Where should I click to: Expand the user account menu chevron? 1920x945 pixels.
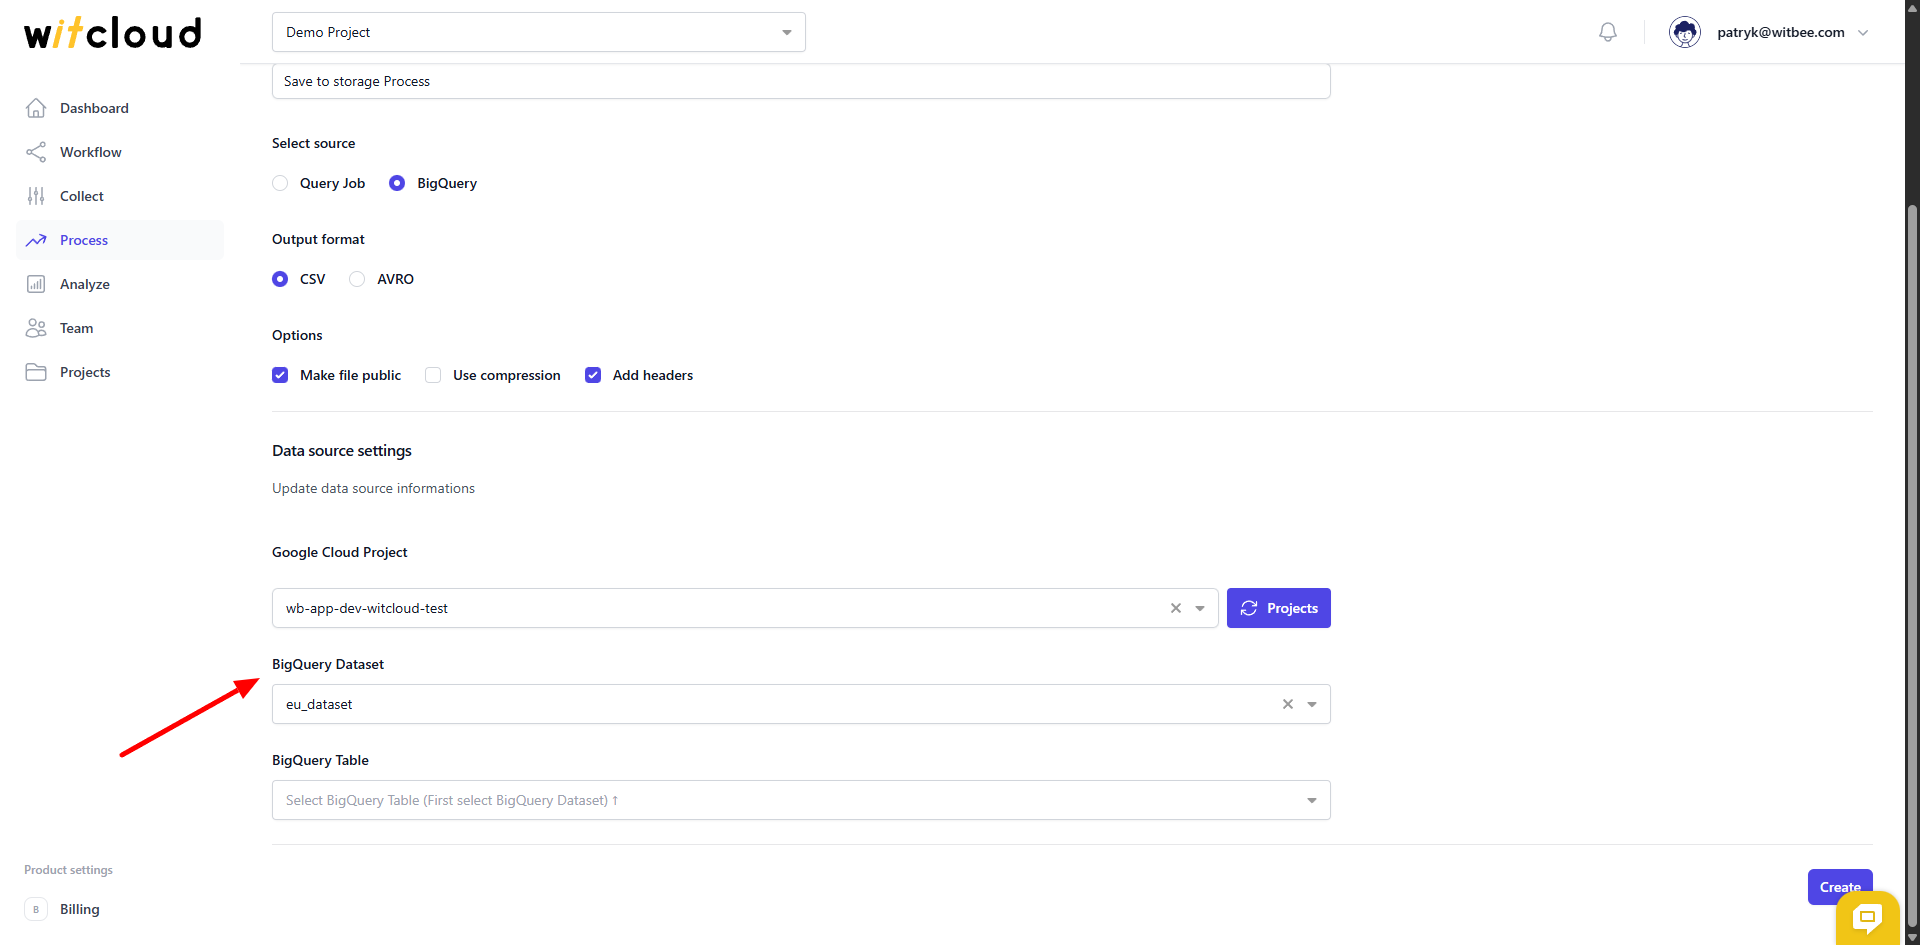(x=1863, y=32)
